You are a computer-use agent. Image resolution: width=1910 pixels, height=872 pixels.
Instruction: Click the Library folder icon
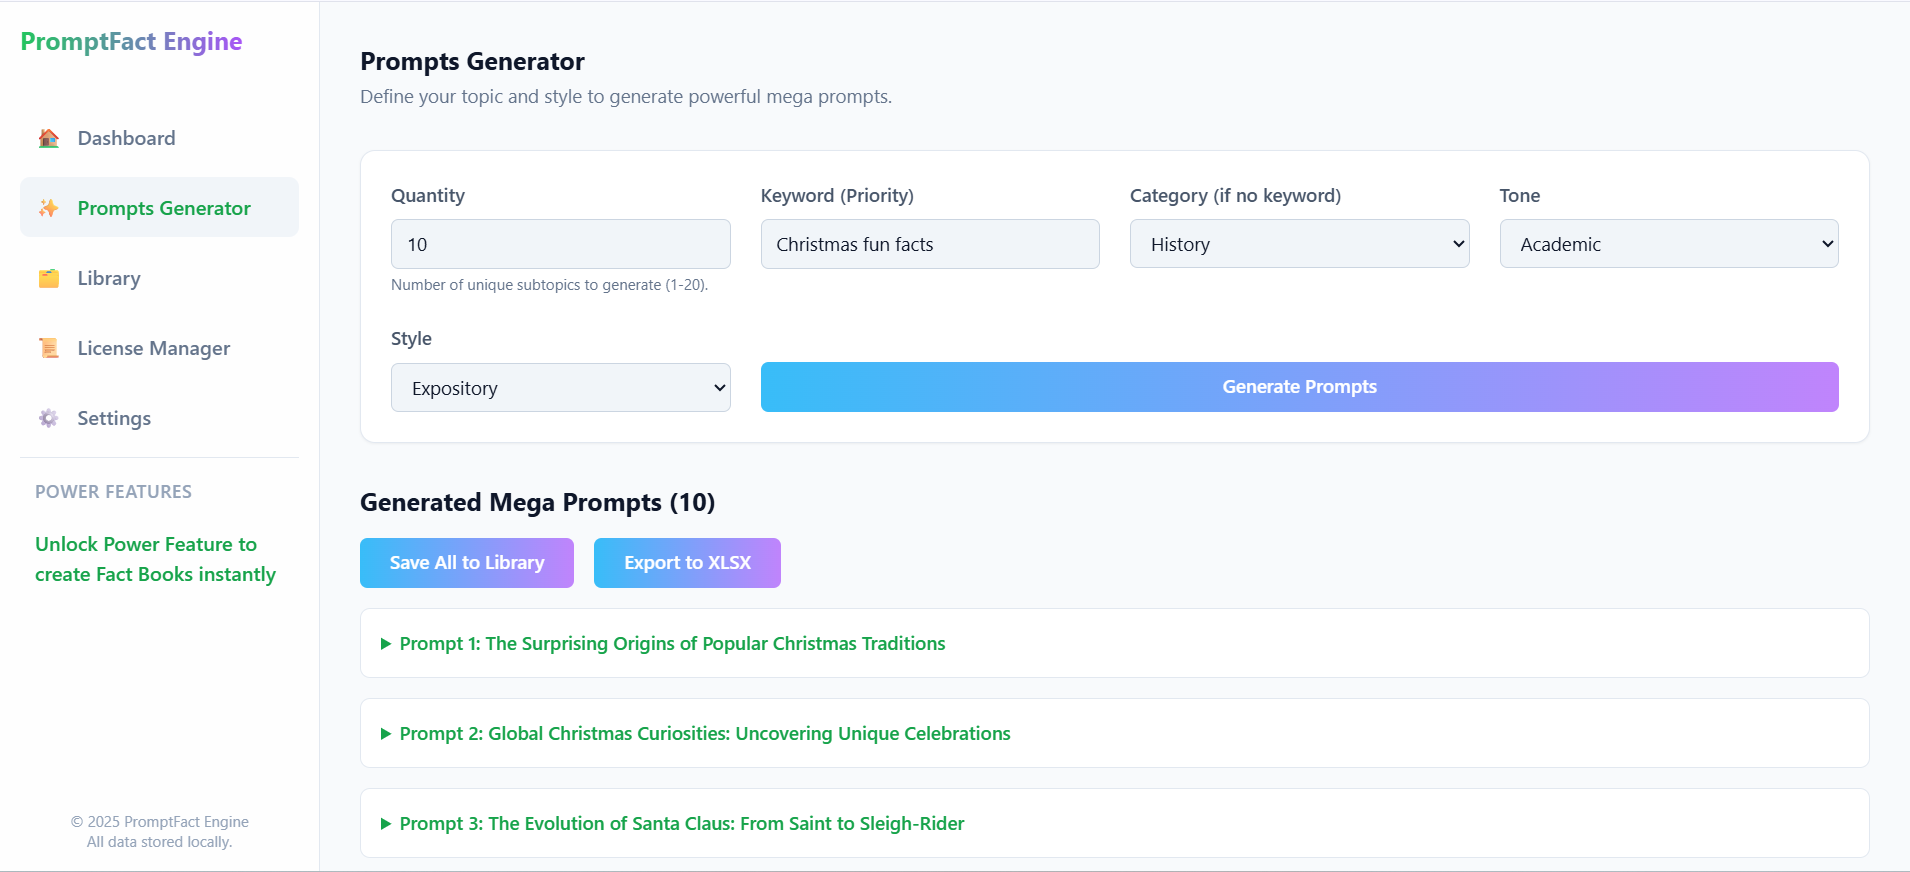[48, 278]
